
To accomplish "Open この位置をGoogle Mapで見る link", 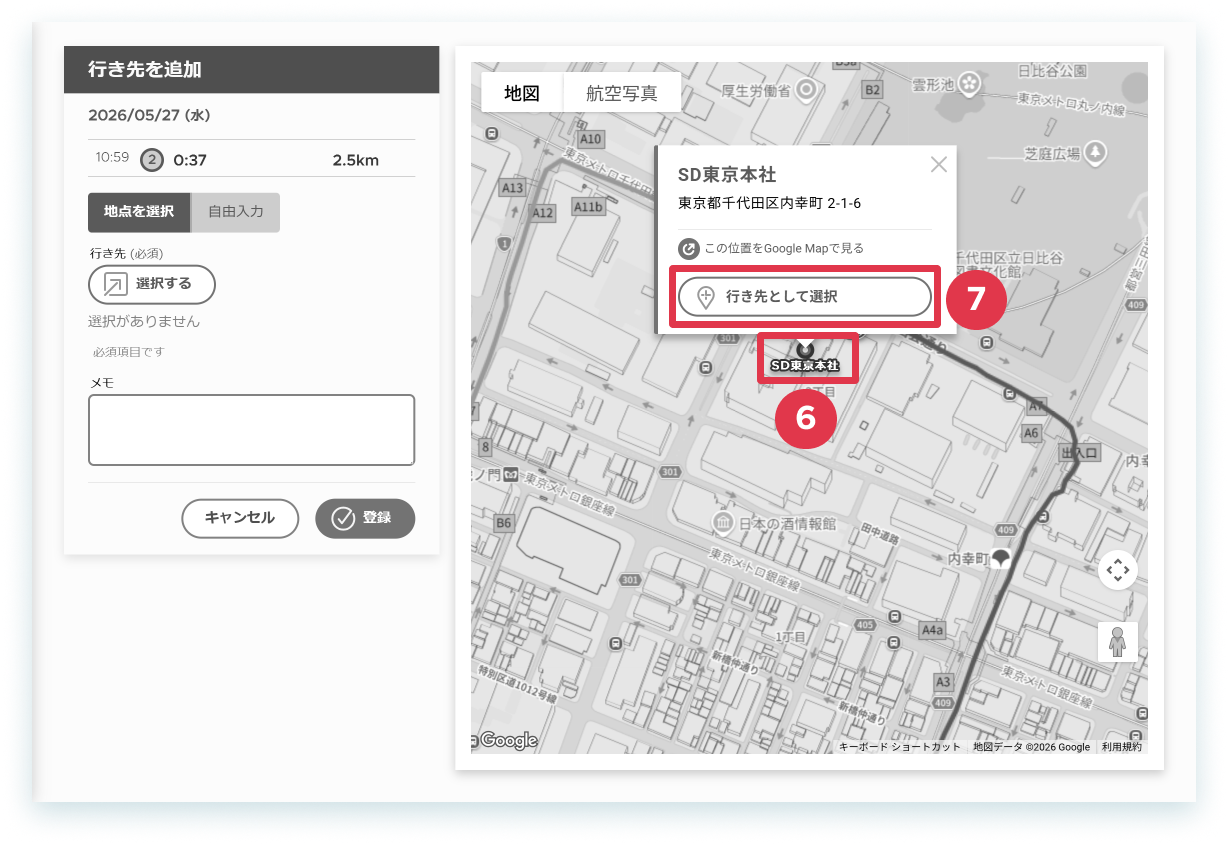I will coord(771,248).
